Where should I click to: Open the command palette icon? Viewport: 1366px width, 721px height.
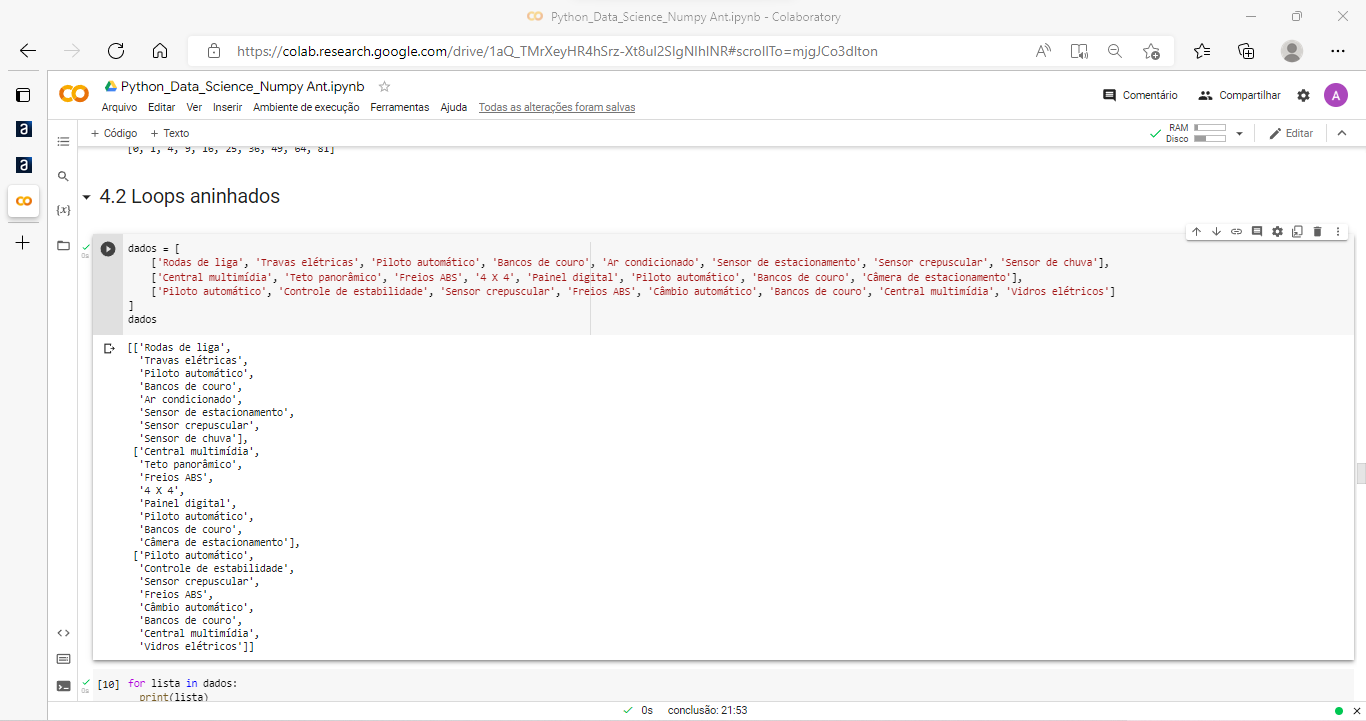click(63, 659)
